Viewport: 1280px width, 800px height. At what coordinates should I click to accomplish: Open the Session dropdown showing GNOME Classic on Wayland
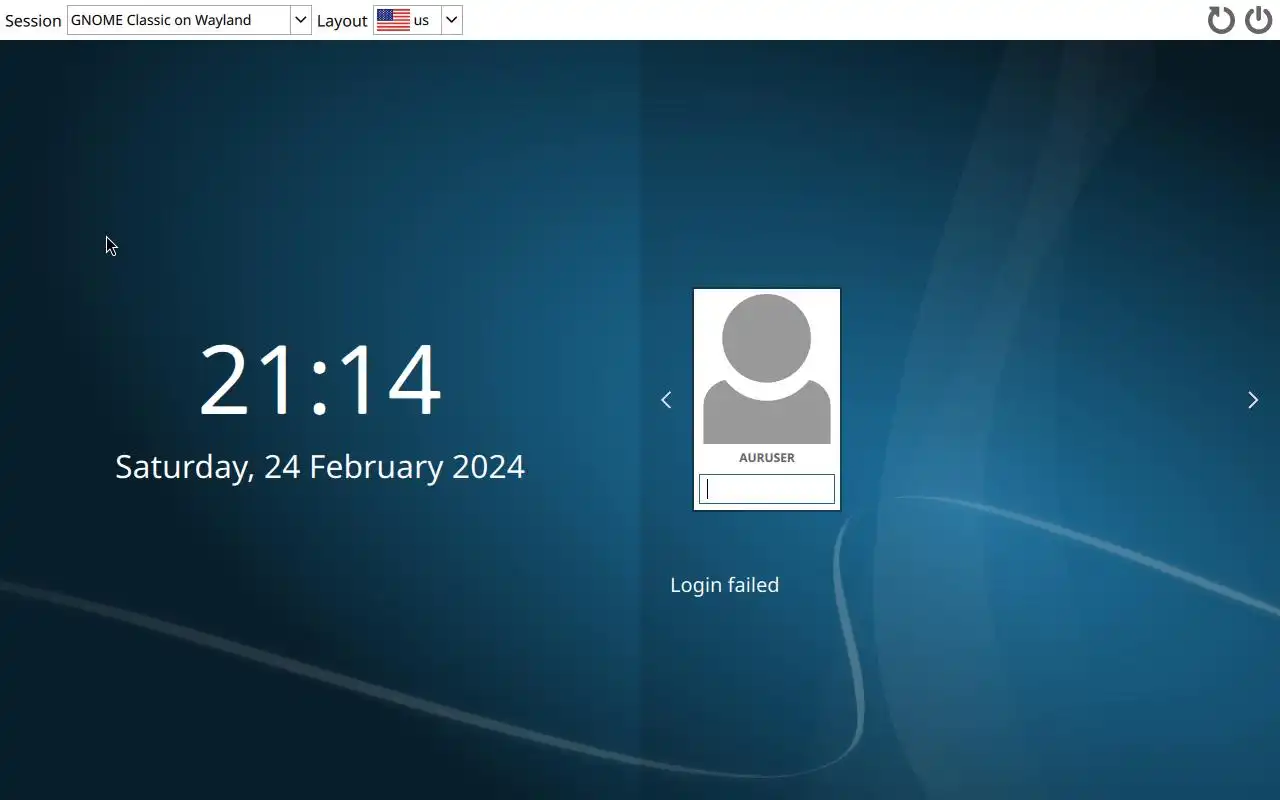(x=189, y=20)
